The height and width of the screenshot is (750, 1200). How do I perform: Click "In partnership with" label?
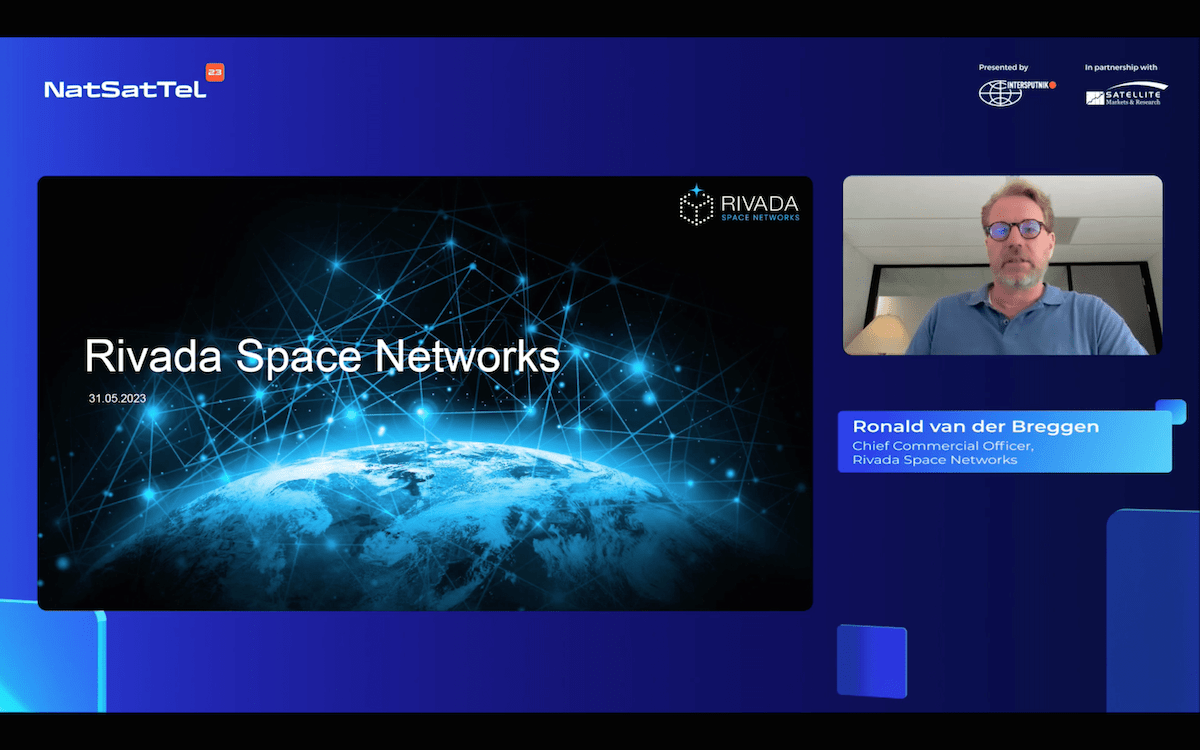tap(1121, 68)
